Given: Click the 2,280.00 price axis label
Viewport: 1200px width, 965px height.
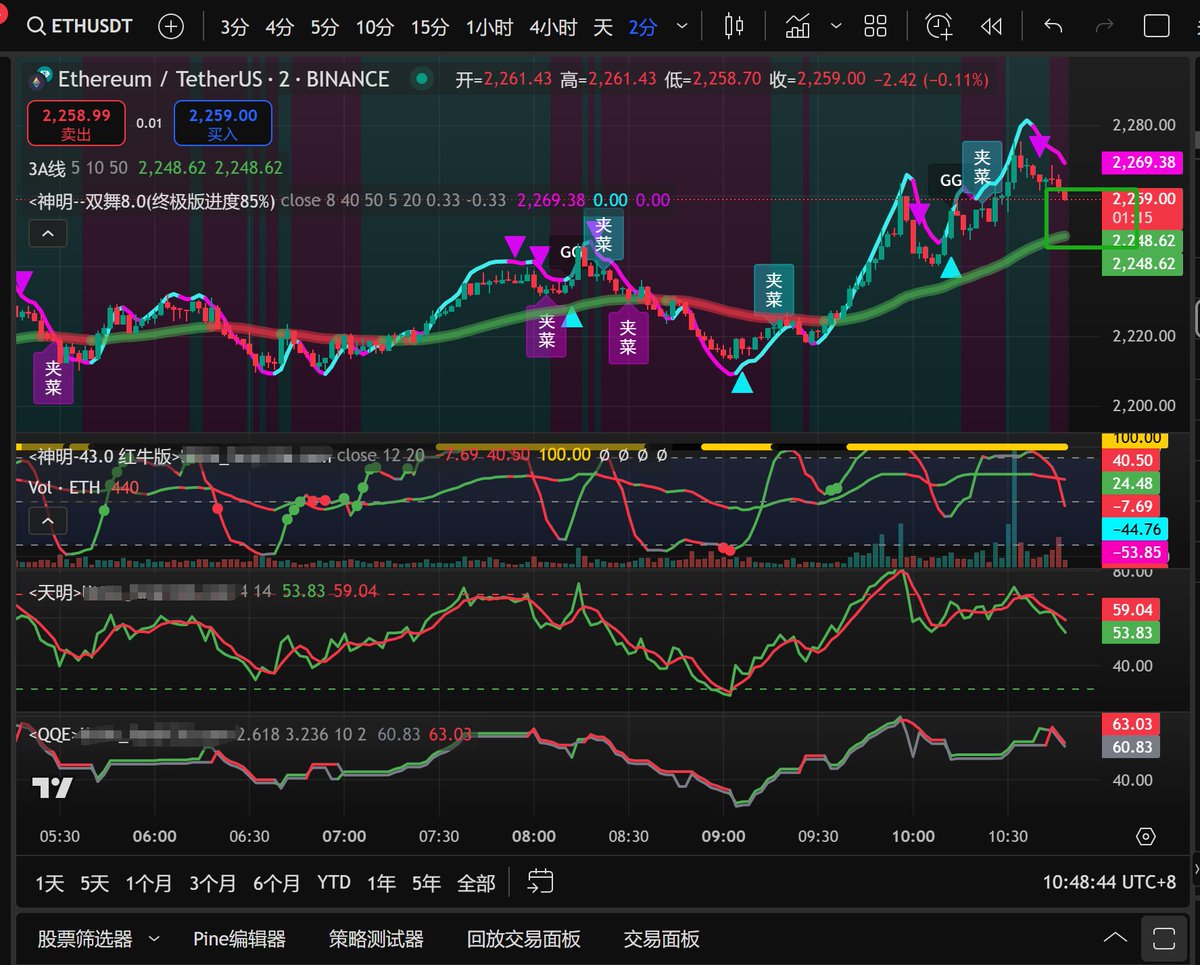Looking at the screenshot, I should (1143, 125).
